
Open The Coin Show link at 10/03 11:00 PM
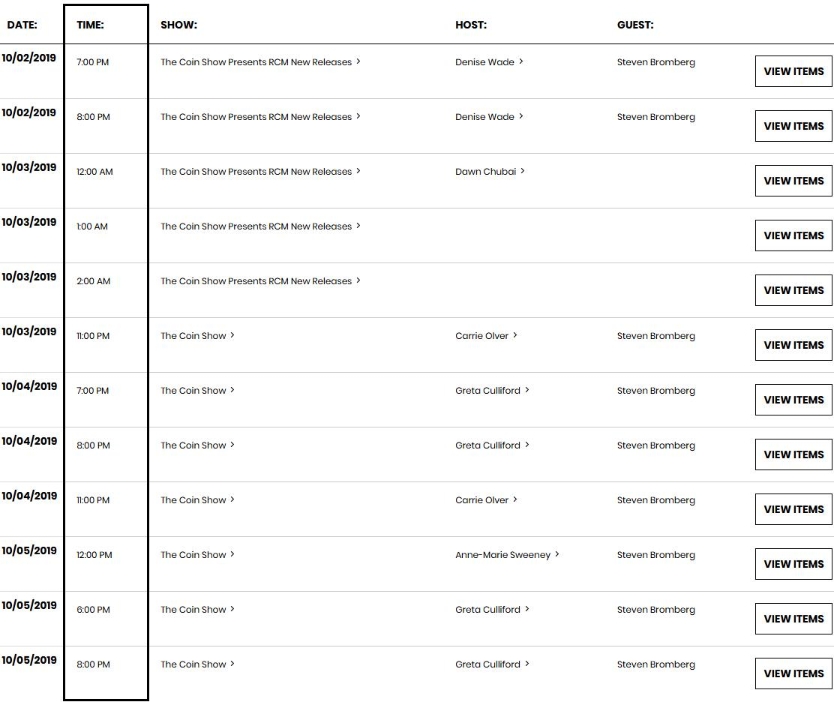pos(194,336)
